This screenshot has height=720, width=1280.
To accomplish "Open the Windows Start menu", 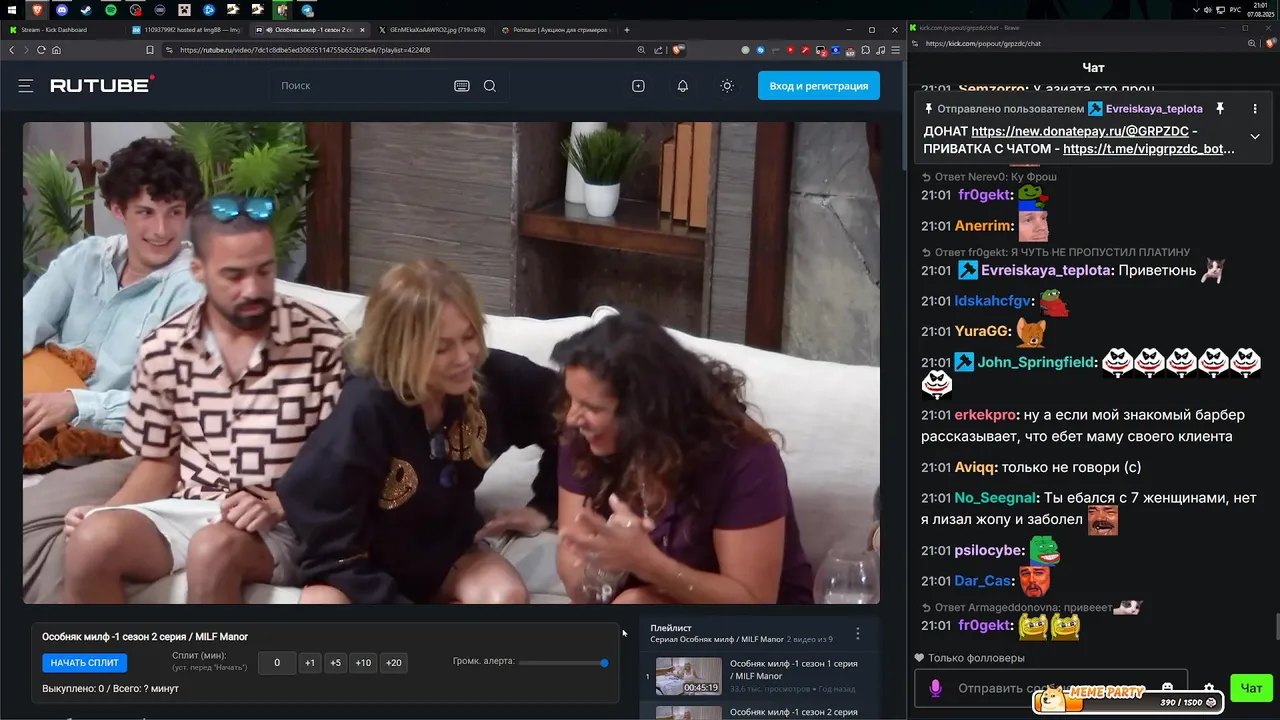I will click(11, 9).
